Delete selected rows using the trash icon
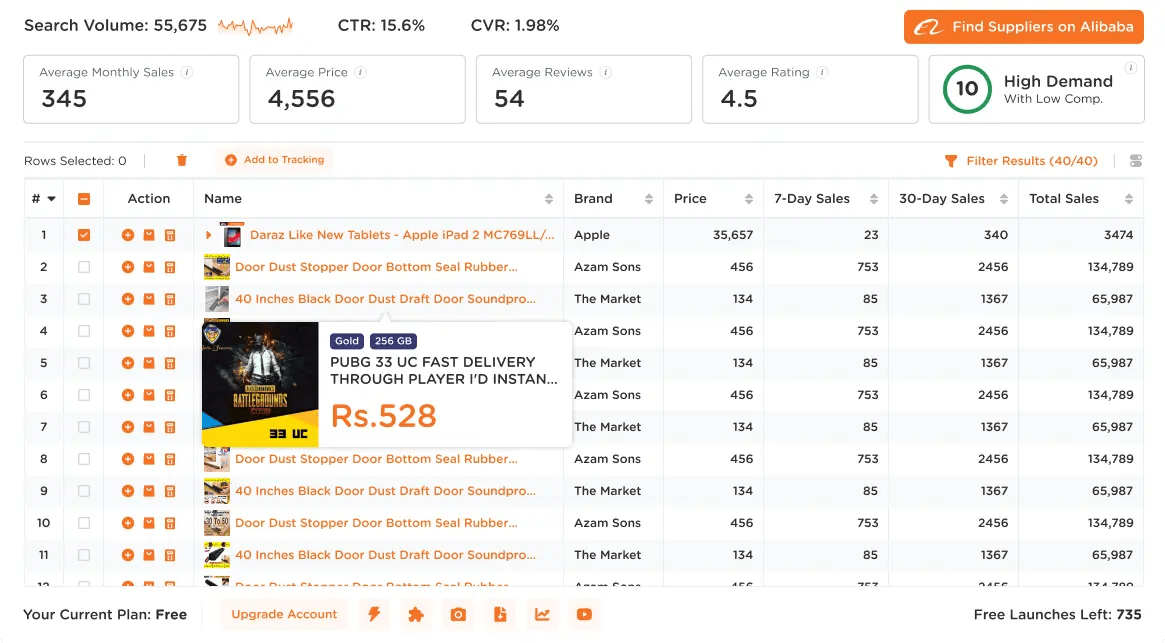 coord(182,160)
